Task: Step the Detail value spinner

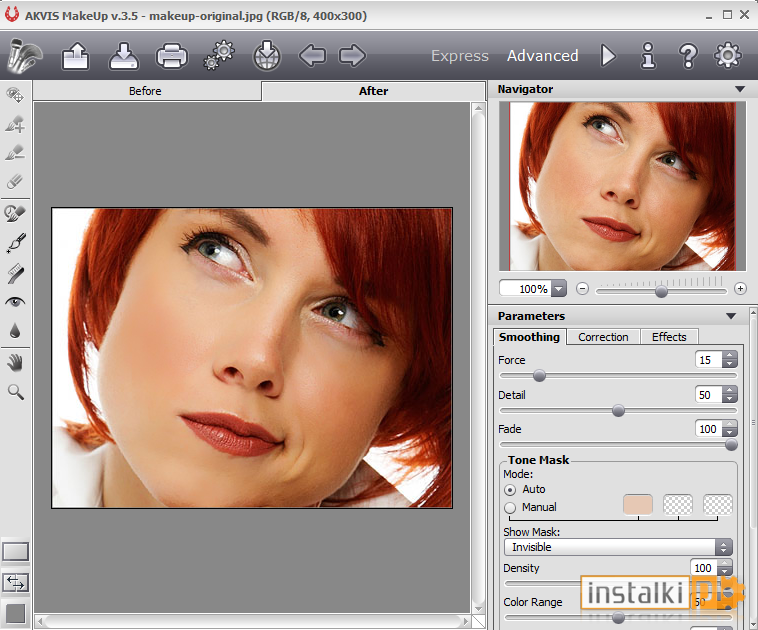Action: click(729, 395)
